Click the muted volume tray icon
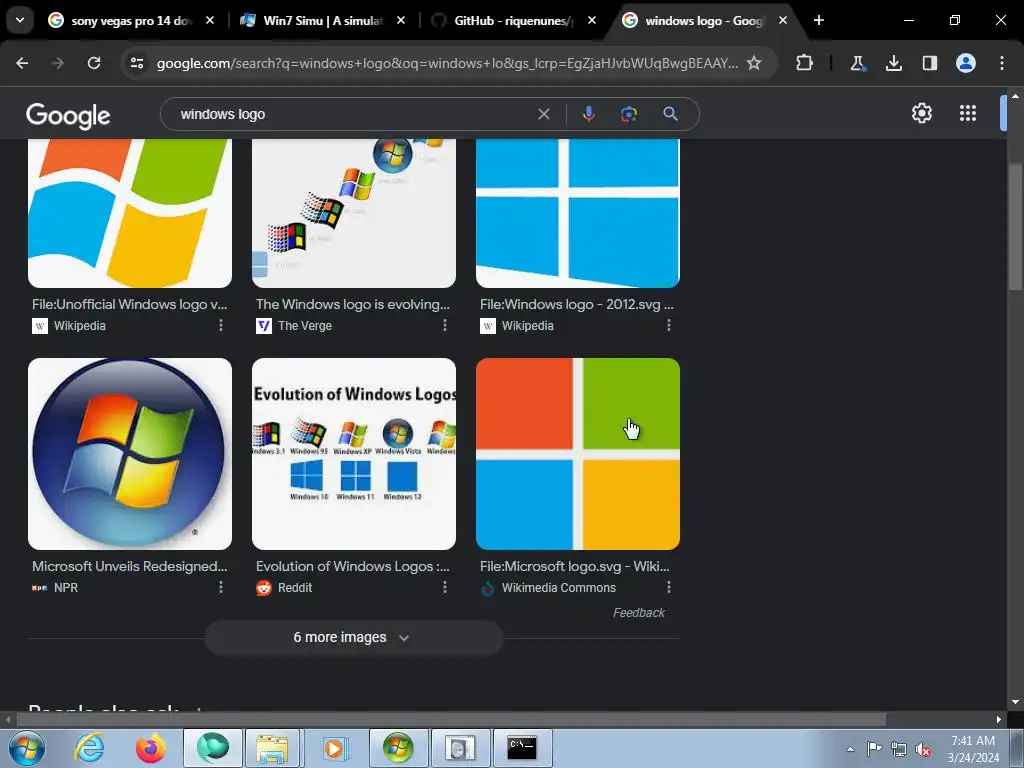Image resolution: width=1024 pixels, height=768 pixels. coord(923,749)
